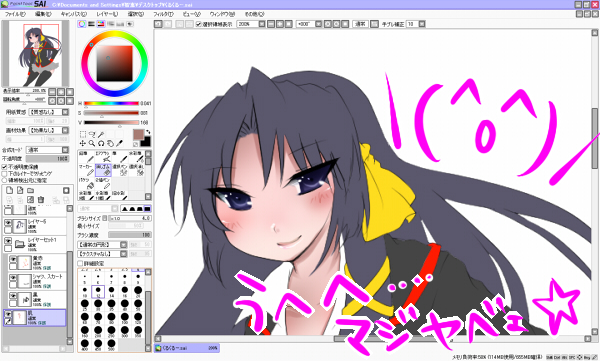Choose the 筆 brush tool

click(120, 157)
